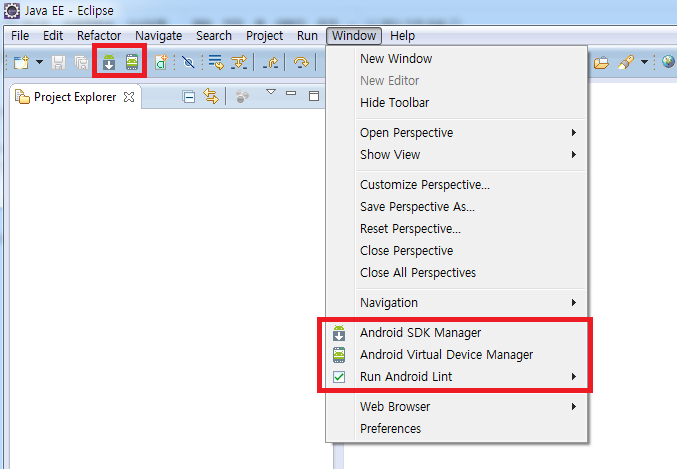
Task: Click the New wizard toolbar icon
Action: (x=21, y=63)
